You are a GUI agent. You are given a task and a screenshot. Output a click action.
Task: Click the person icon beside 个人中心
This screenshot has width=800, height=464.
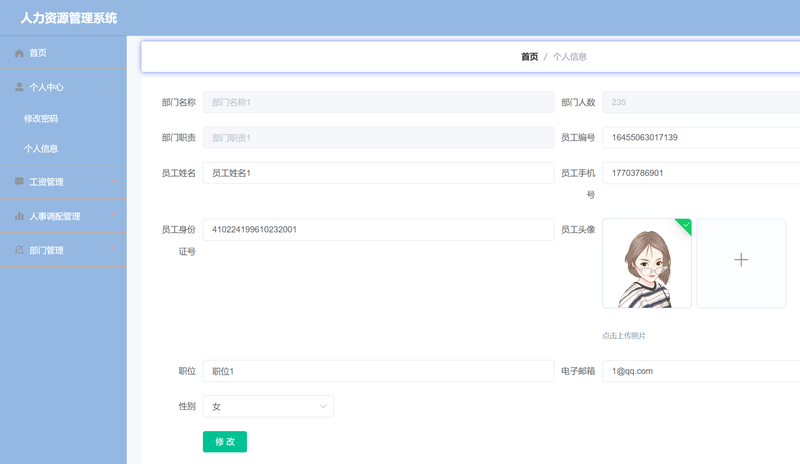(19, 87)
